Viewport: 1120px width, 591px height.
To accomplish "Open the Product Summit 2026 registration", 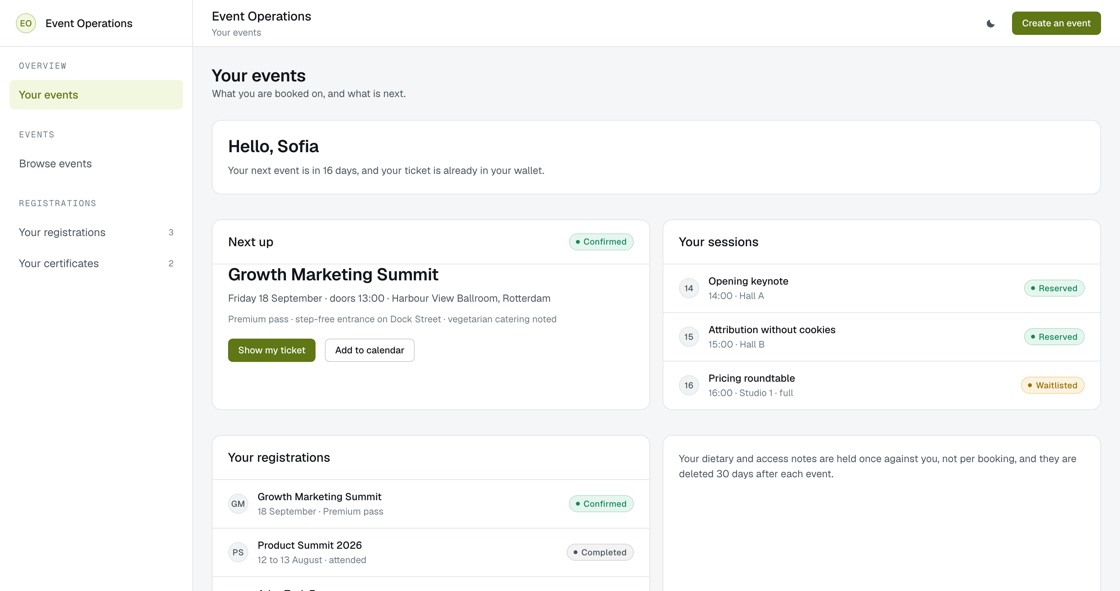I will pos(431,552).
